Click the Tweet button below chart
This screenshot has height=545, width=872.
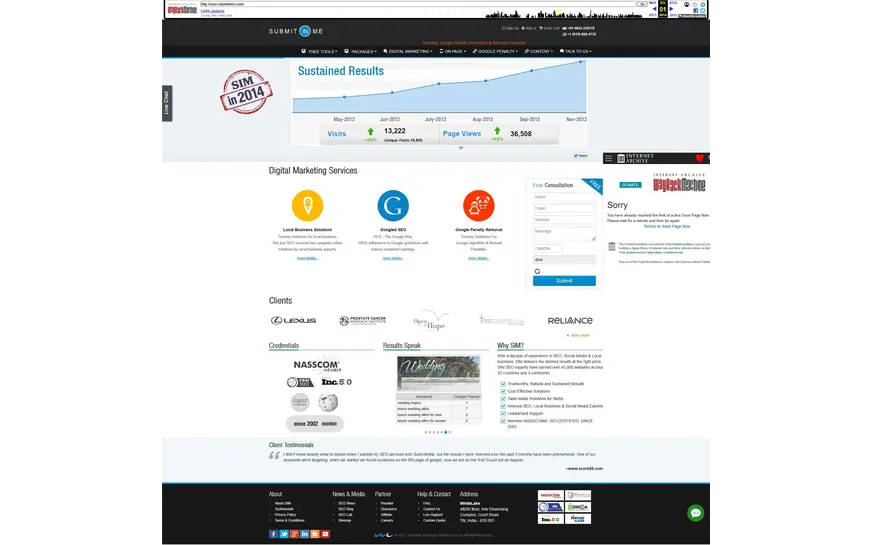580,156
